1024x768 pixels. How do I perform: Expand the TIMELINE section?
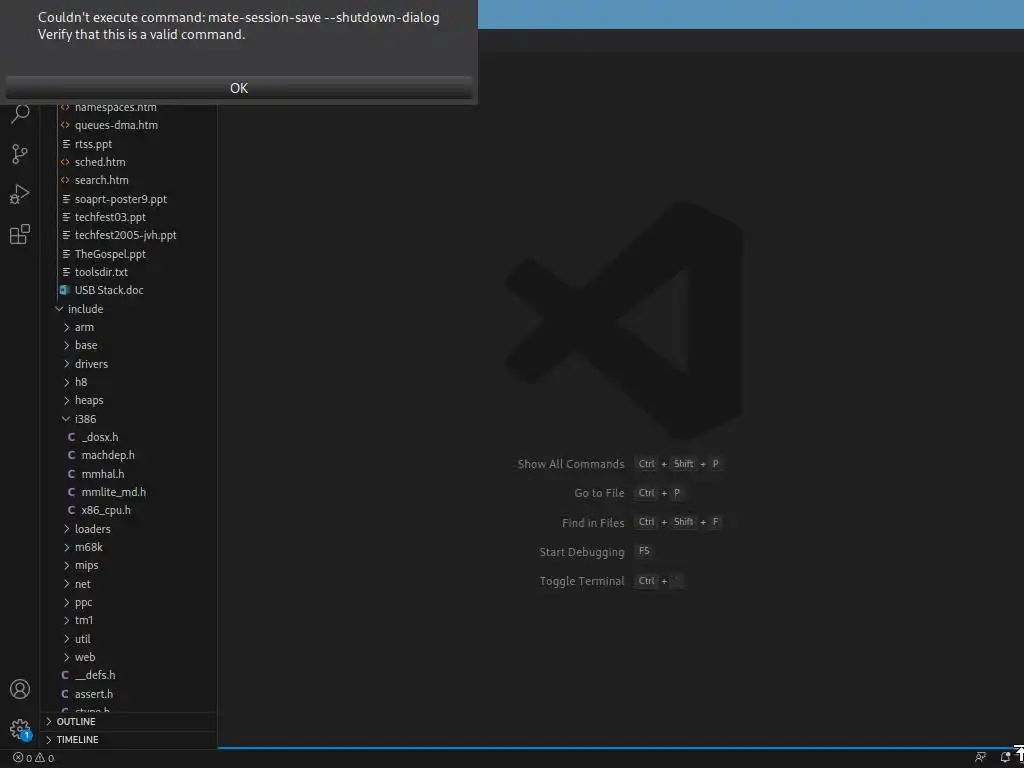129,740
